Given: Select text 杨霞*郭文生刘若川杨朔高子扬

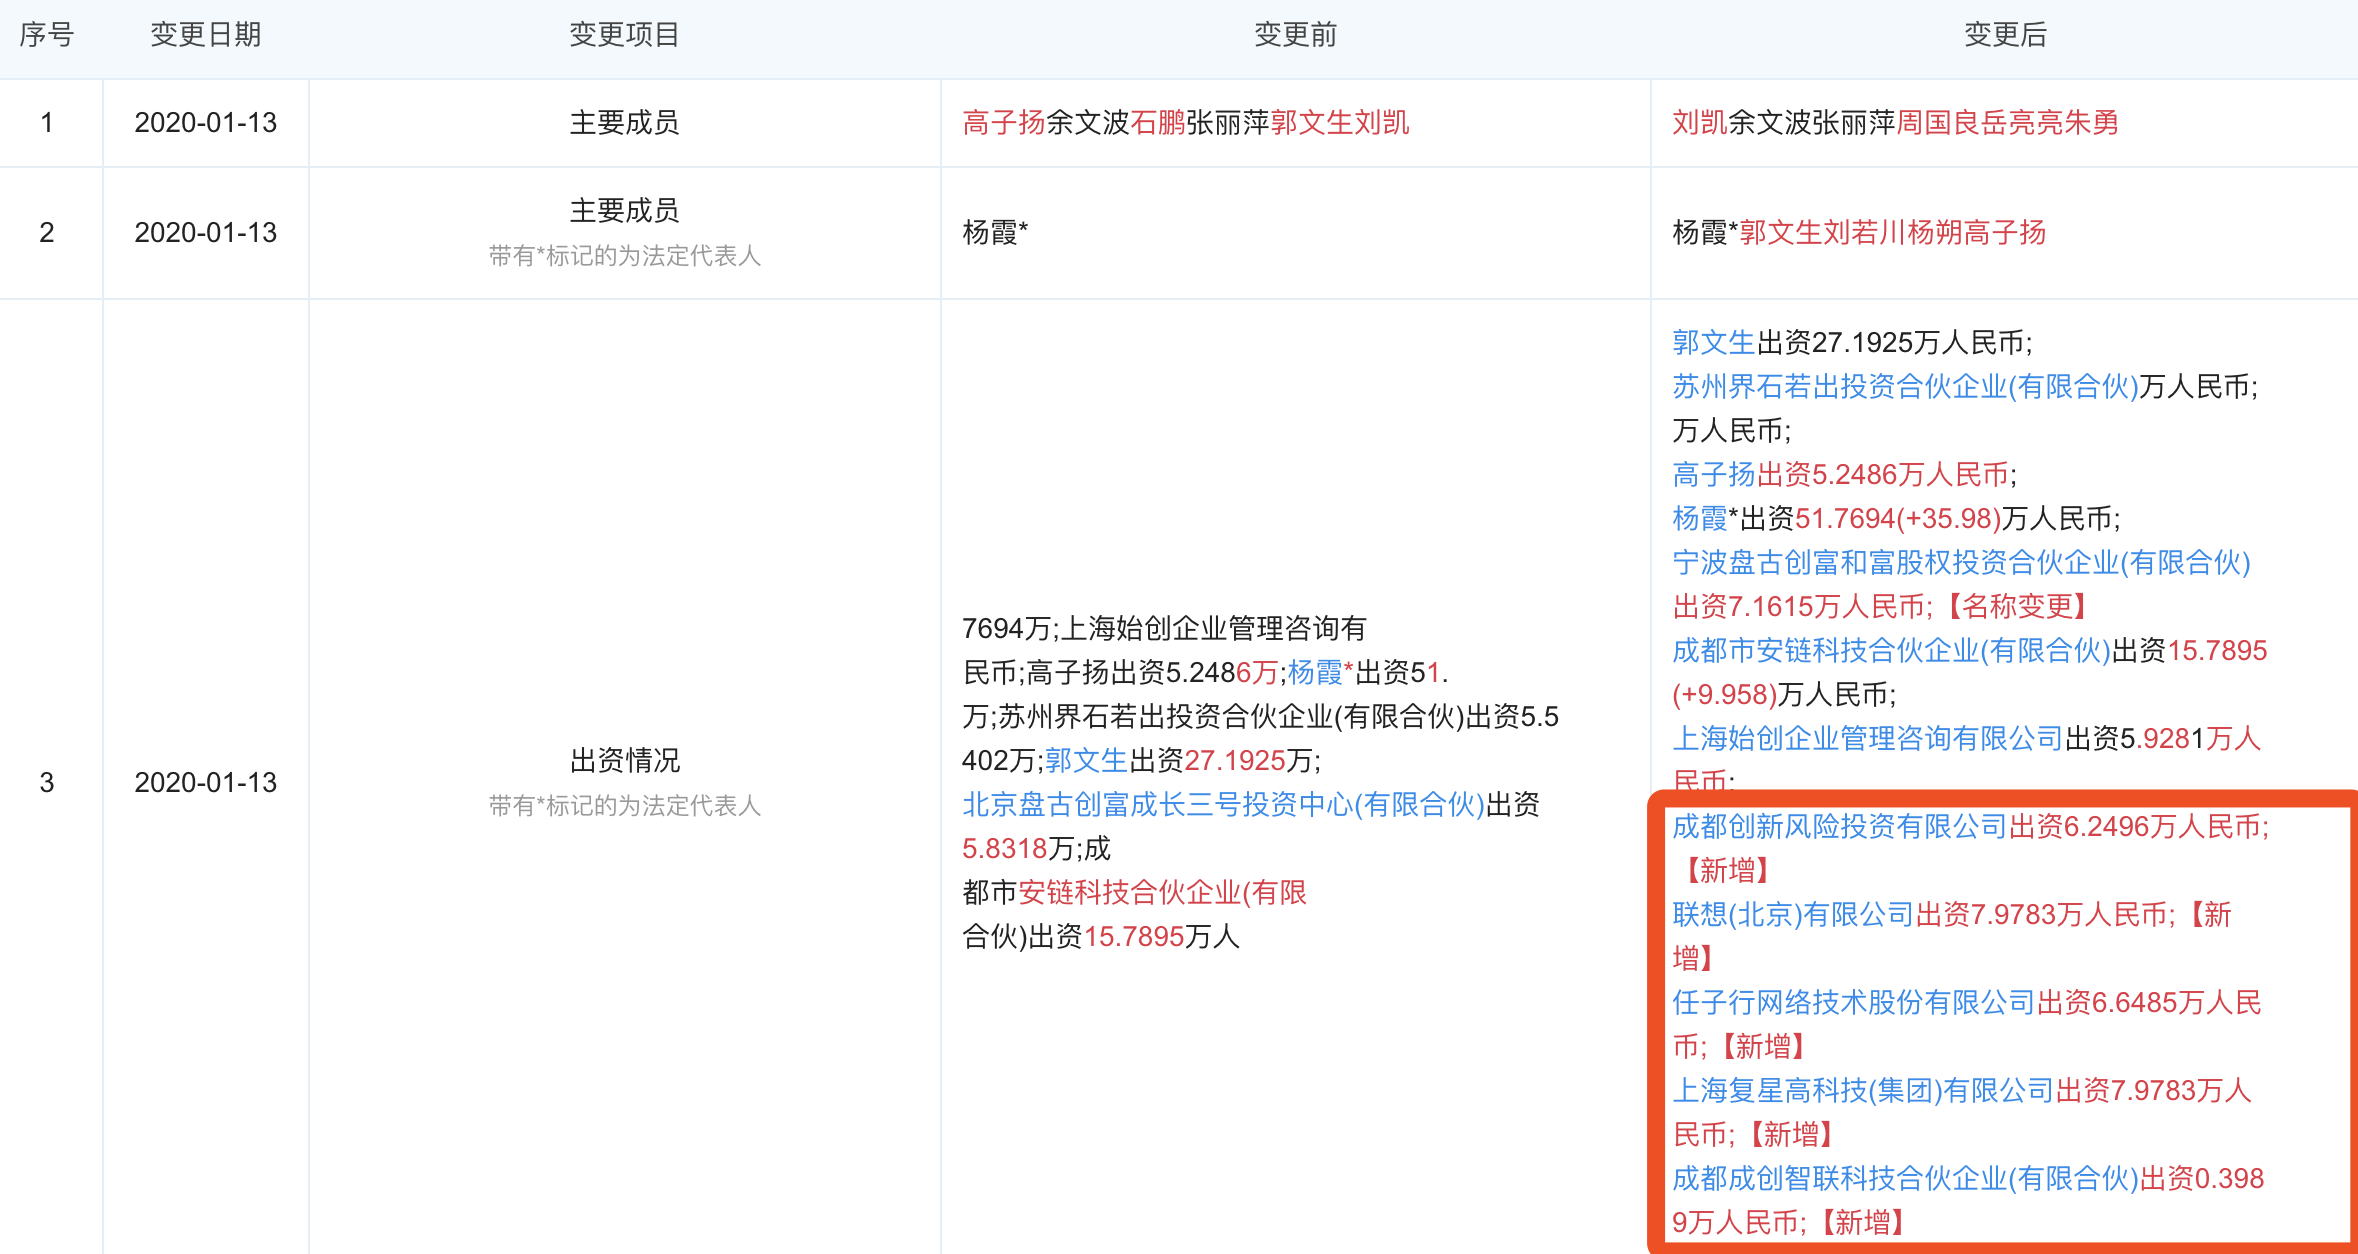Looking at the screenshot, I should [x=1859, y=233].
